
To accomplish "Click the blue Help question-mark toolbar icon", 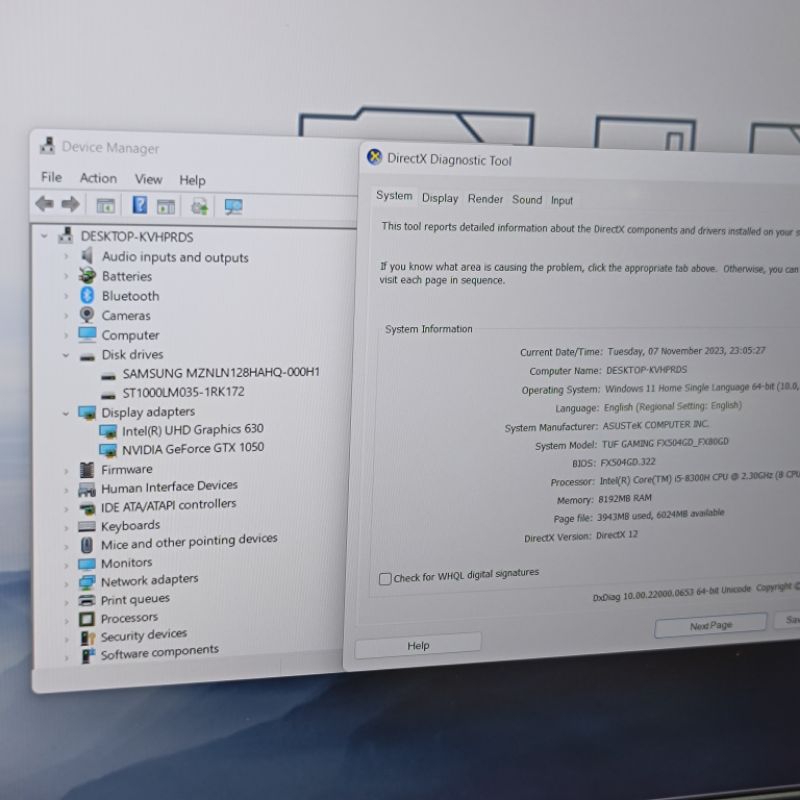I will point(140,205).
